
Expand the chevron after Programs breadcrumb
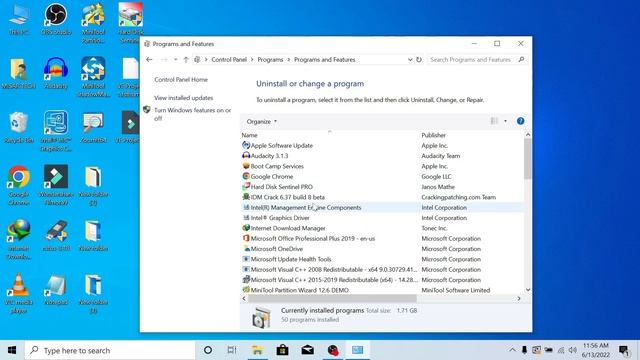[x=289, y=60]
